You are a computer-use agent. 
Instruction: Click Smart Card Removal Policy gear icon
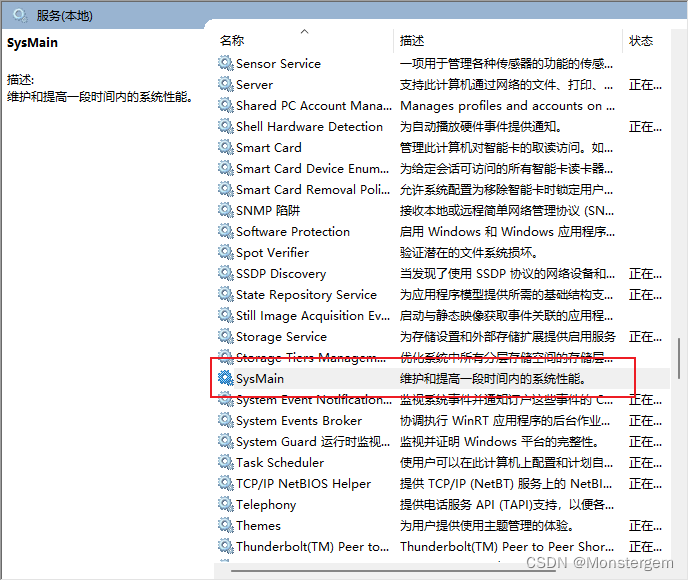point(225,189)
